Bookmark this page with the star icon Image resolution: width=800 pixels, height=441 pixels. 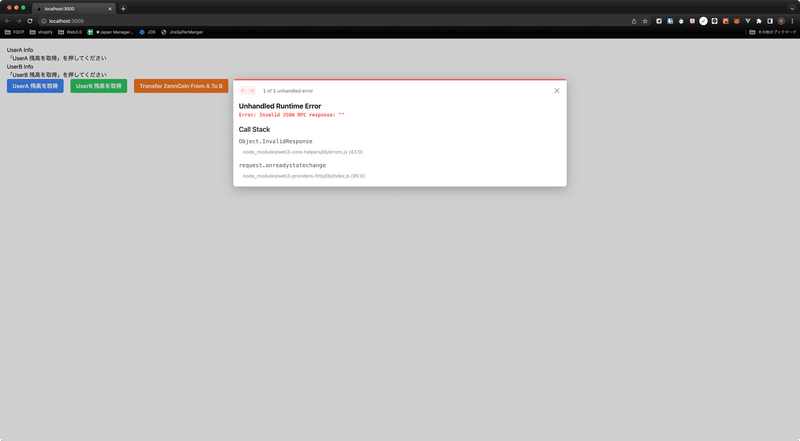(x=645, y=21)
